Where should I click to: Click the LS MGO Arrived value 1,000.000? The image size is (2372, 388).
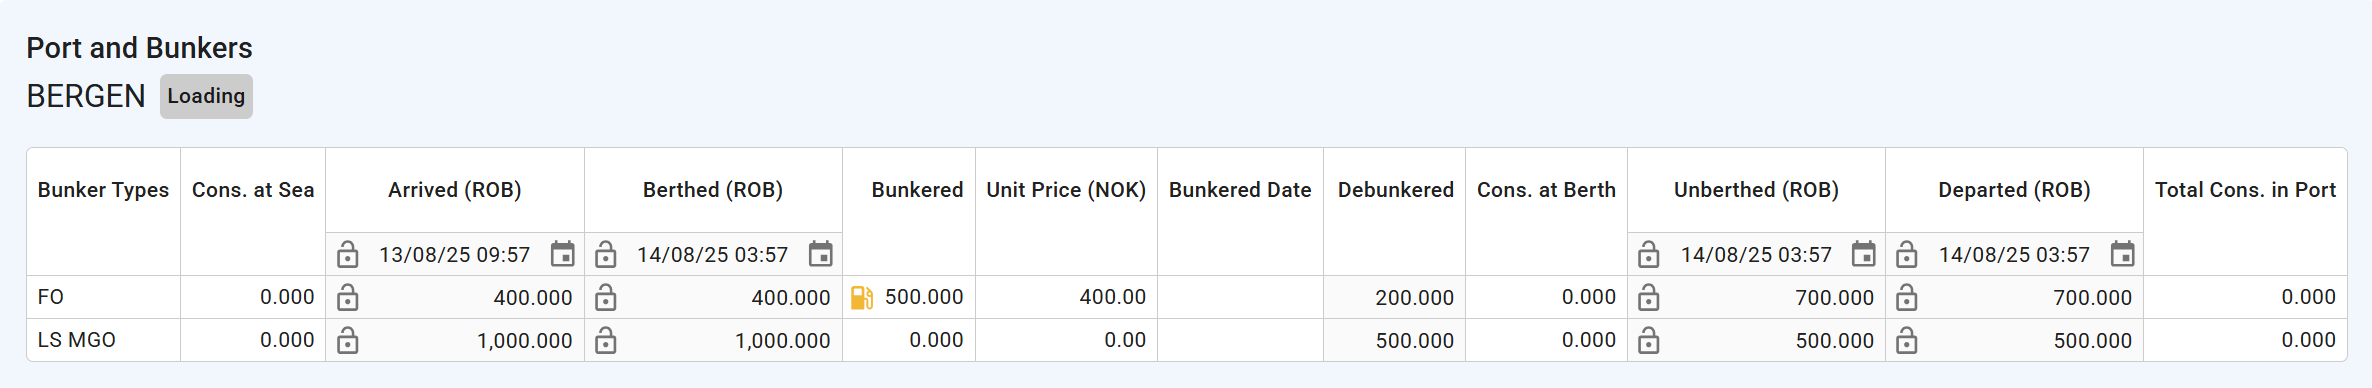pyautogui.click(x=525, y=341)
